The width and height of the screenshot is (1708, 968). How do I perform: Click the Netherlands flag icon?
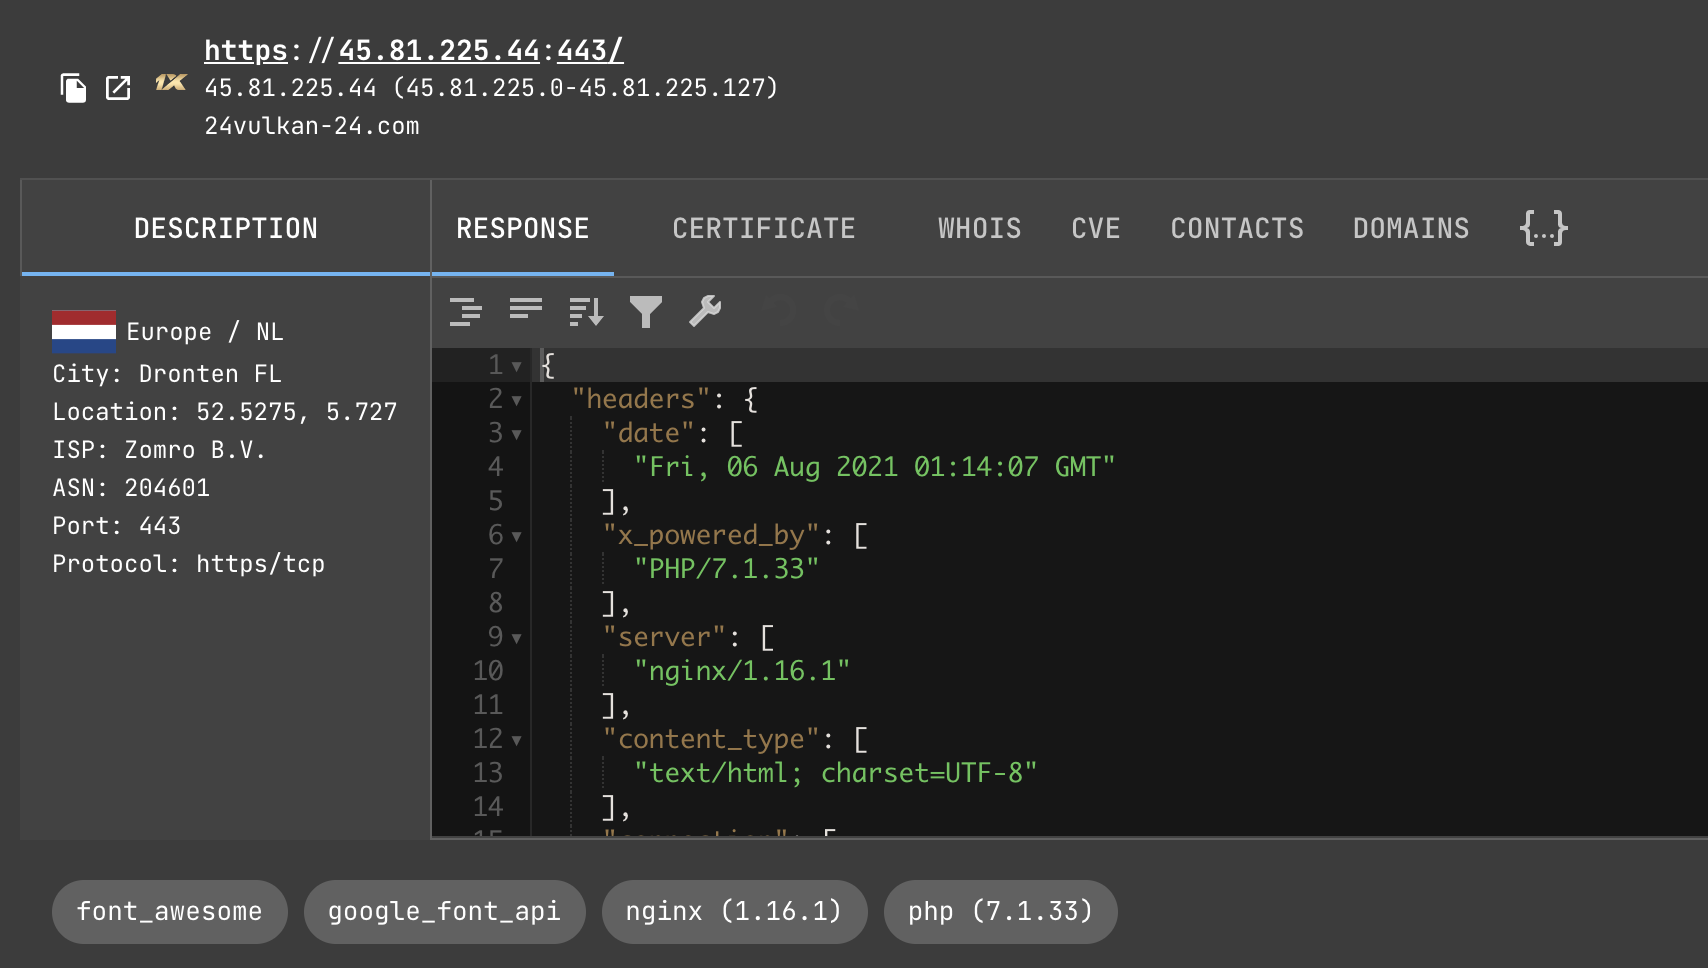pos(84,332)
